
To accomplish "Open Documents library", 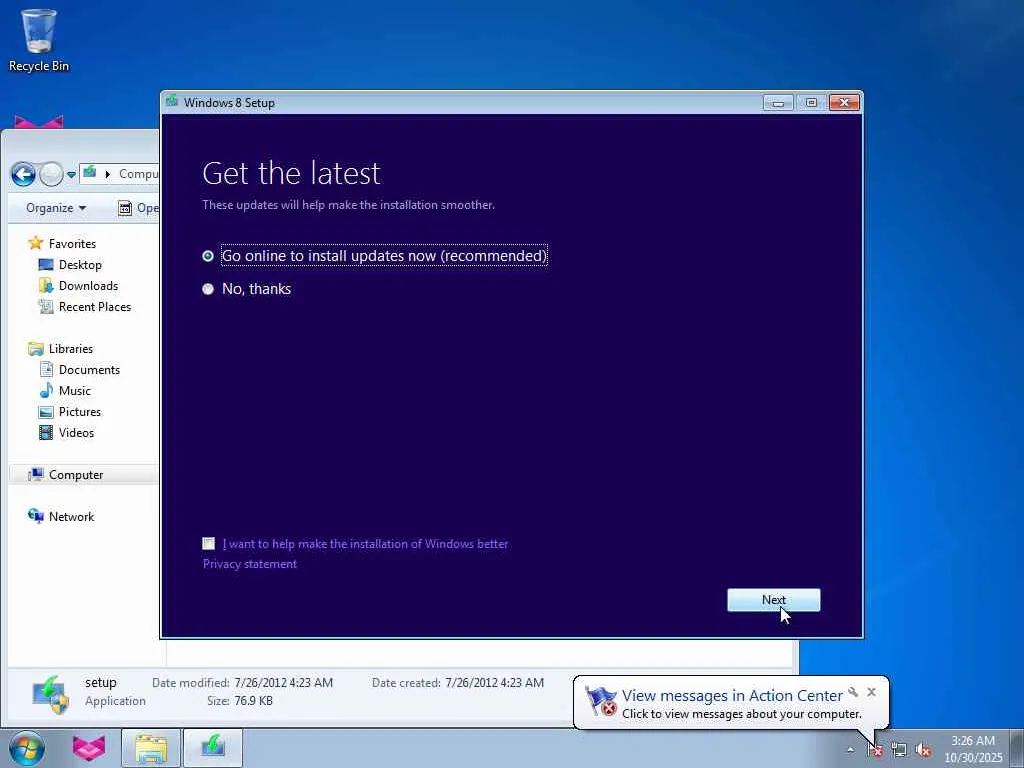I will tap(89, 370).
